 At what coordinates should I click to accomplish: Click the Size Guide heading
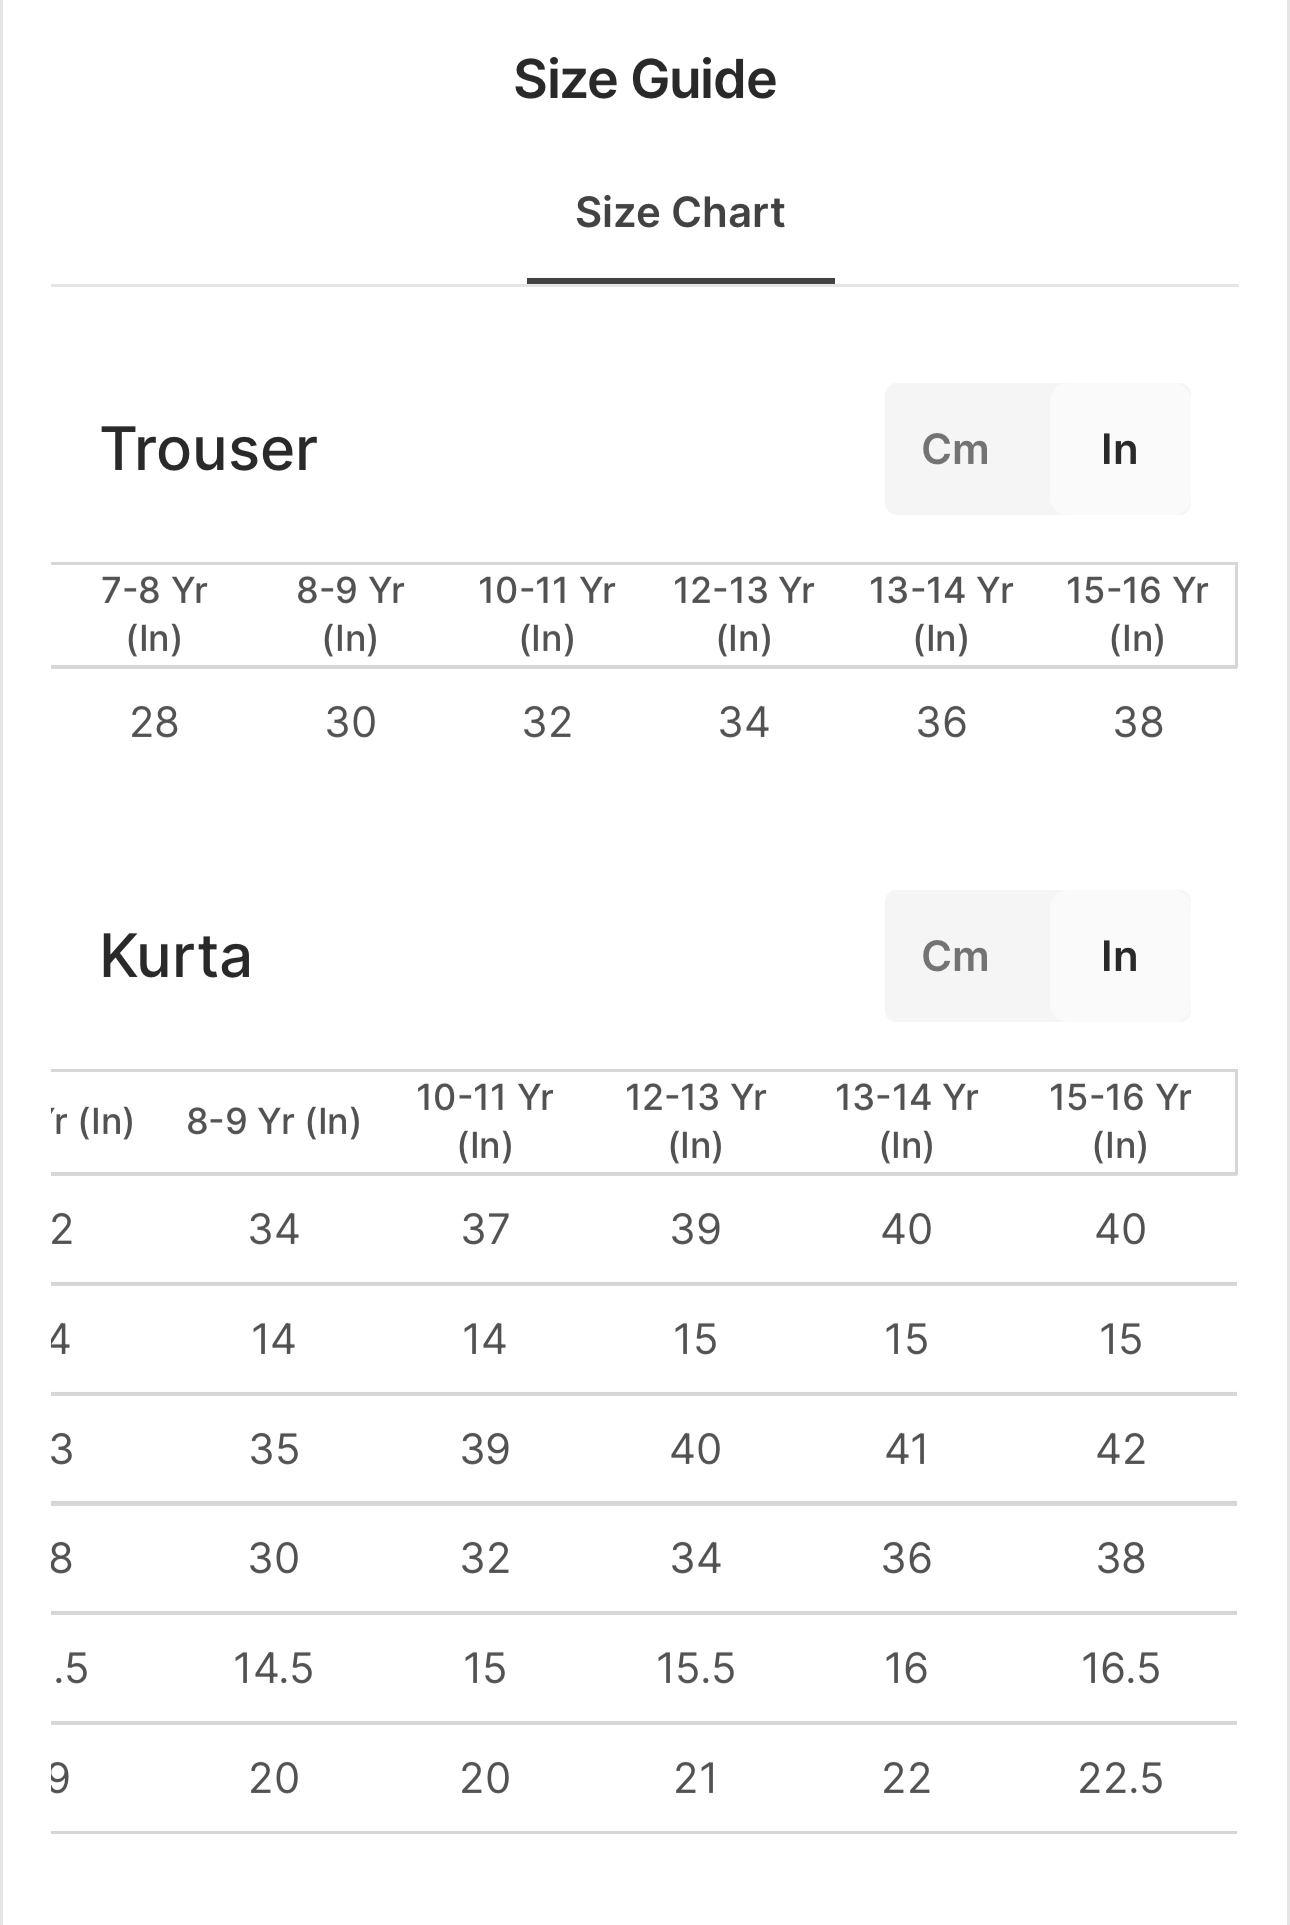pos(645,79)
